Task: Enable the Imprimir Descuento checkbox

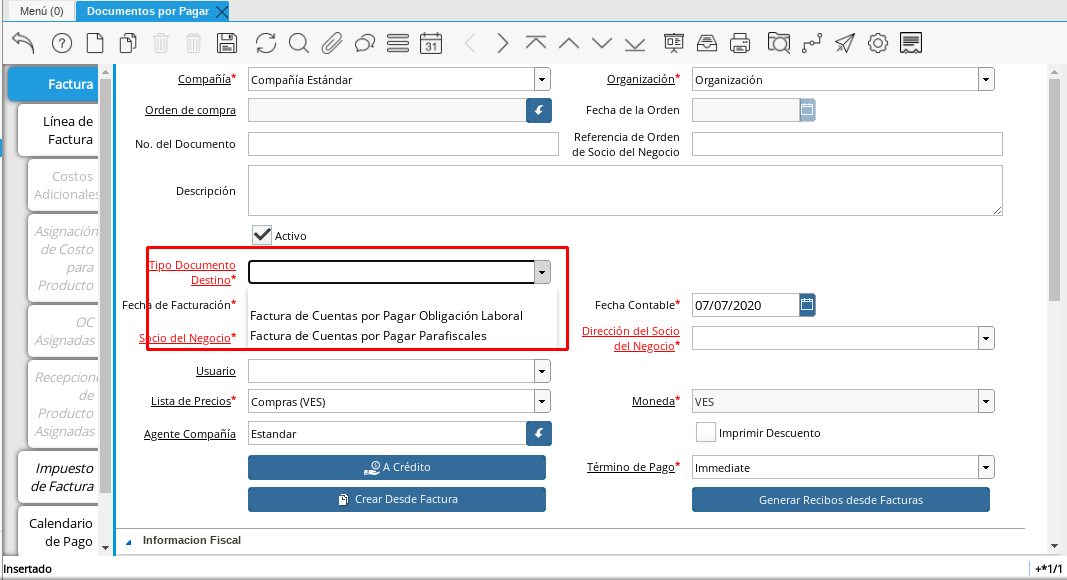Action: (x=706, y=432)
